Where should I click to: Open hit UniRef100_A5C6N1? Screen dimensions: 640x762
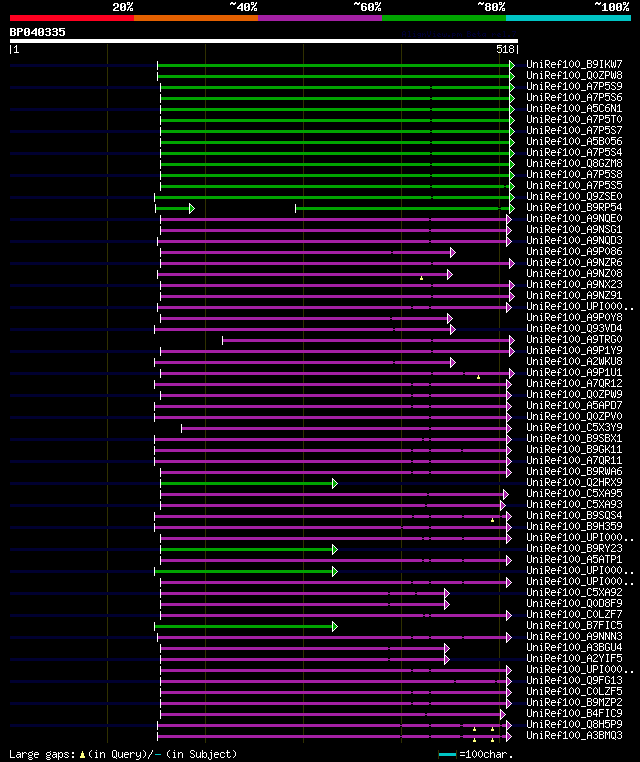pyautogui.click(x=574, y=108)
